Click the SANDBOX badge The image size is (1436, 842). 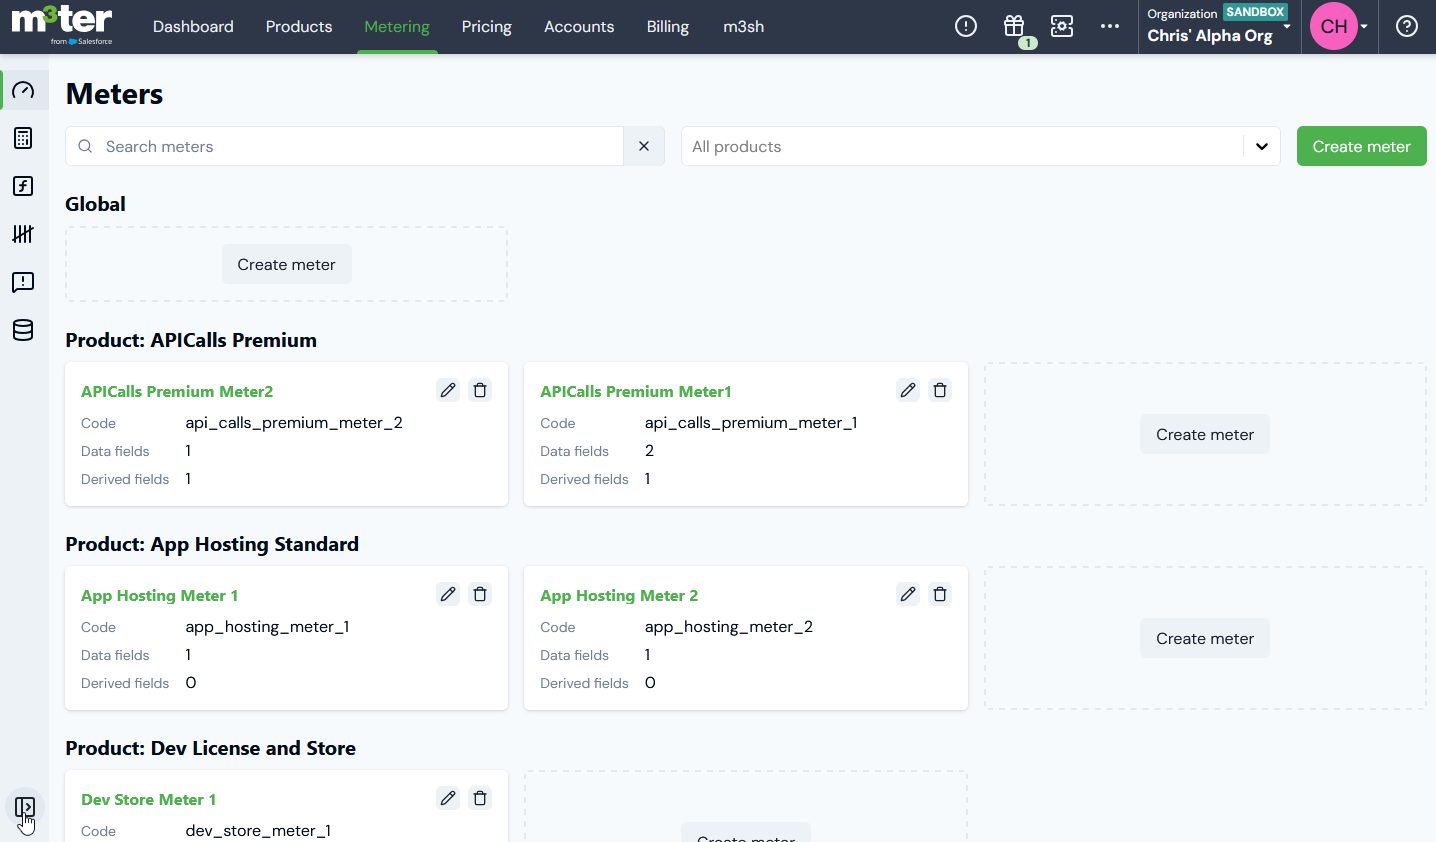(1255, 12)
